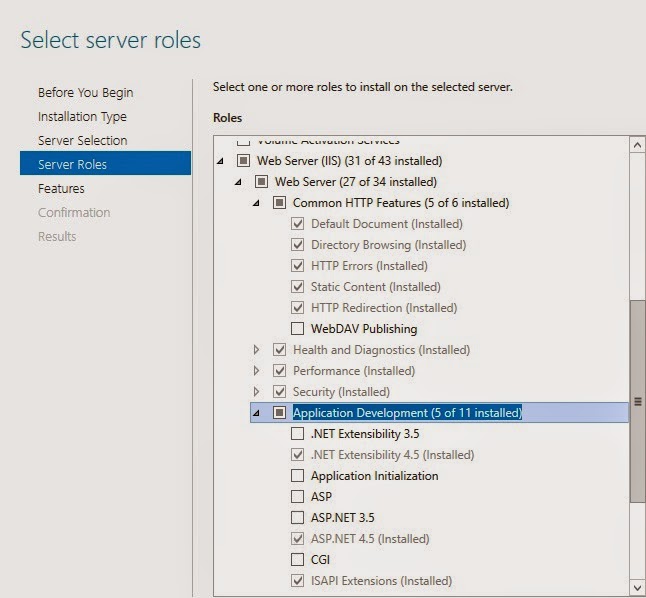Toggle the HTTP Redirection checkbox

point(297,308)
